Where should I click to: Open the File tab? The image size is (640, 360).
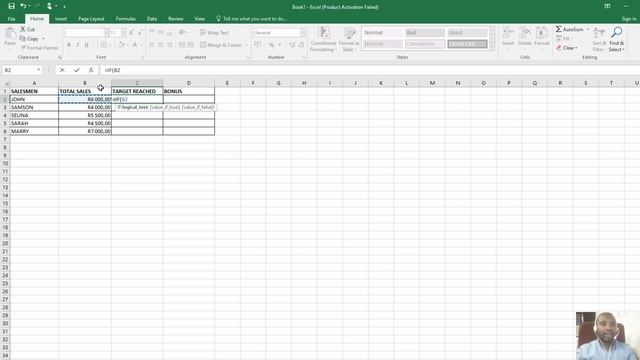pyautogui.click(x=11, y=19)
